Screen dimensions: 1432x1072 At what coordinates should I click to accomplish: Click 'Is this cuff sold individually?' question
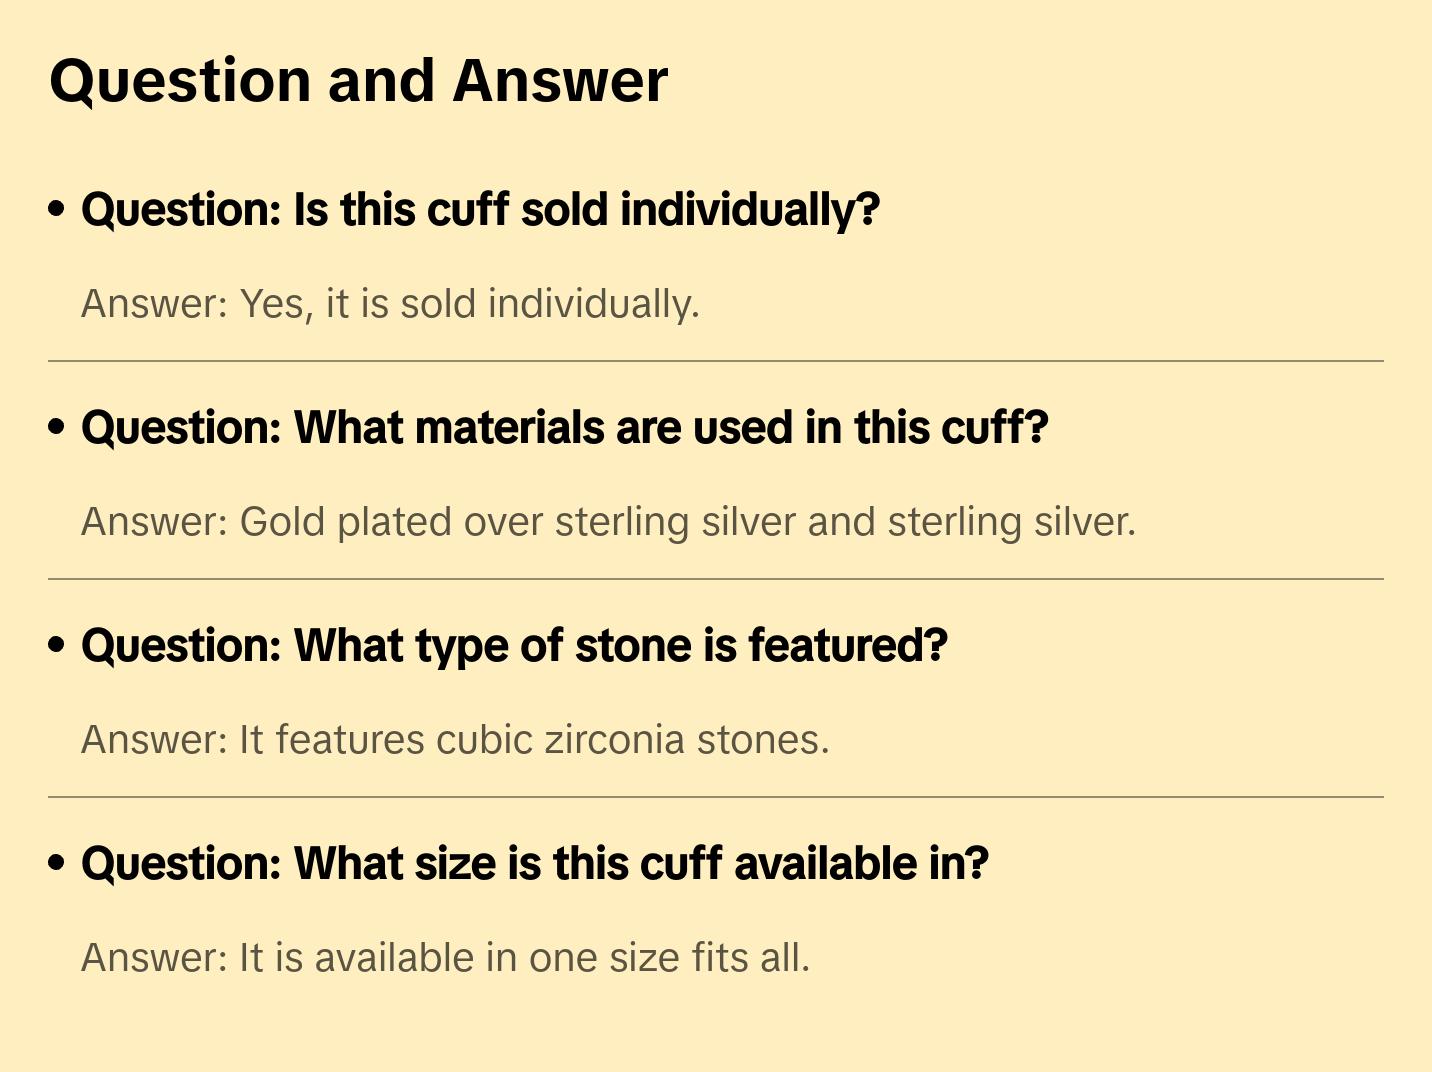pos(480,210)
